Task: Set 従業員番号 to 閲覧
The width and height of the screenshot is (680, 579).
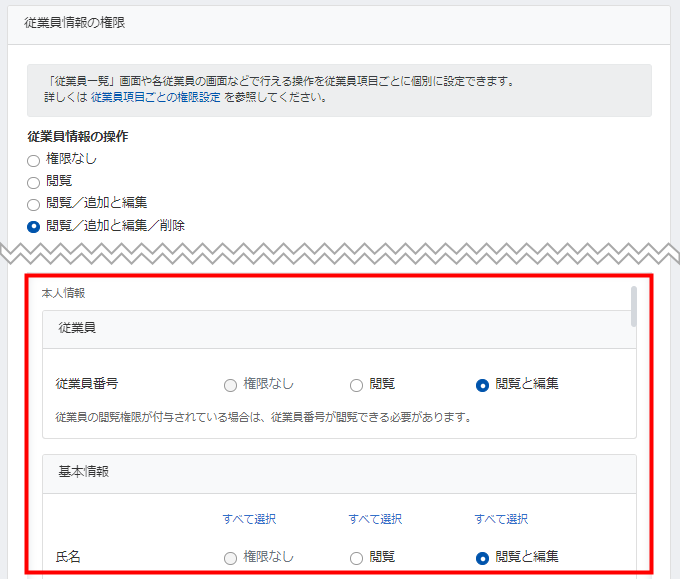Action: 356,385
